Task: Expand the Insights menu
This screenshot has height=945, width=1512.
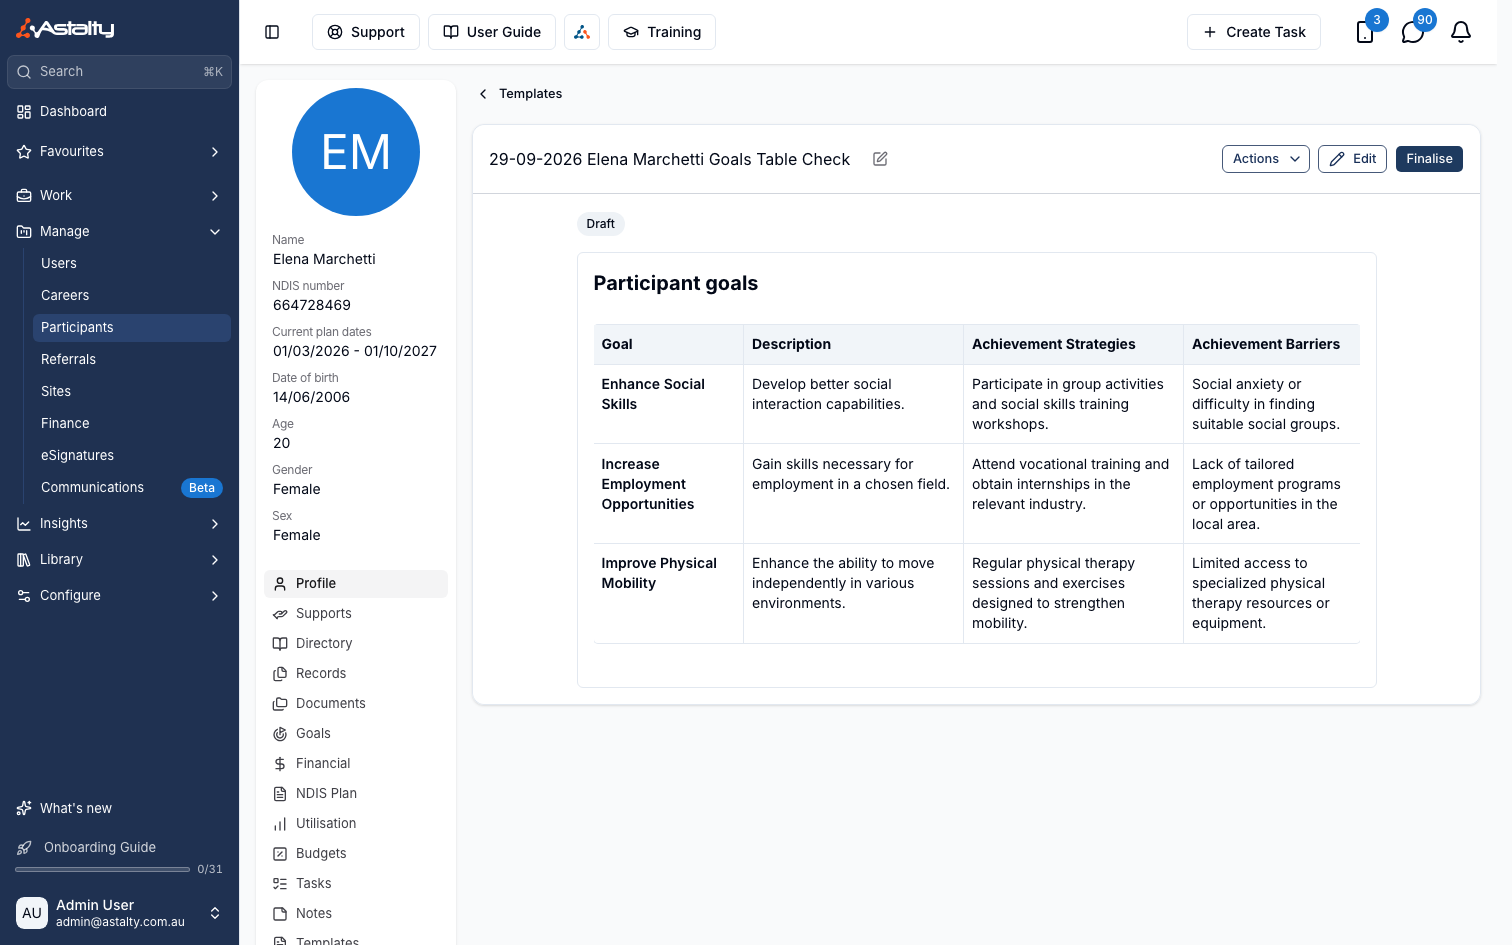Action: [x=119, y=524]
